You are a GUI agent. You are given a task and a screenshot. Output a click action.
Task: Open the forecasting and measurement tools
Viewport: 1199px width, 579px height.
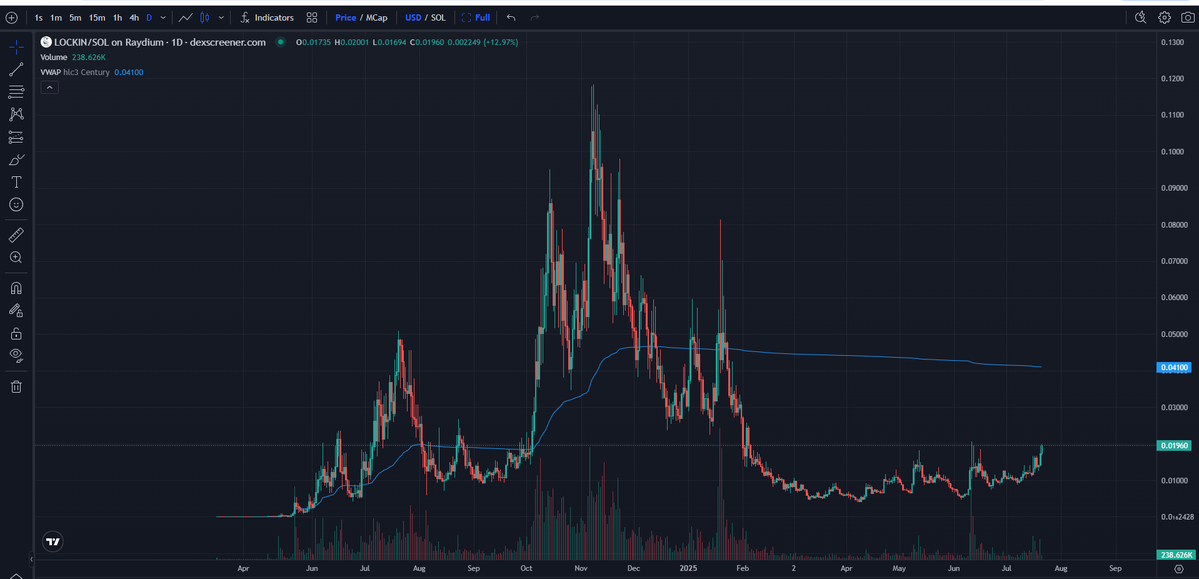pos(15,137)
